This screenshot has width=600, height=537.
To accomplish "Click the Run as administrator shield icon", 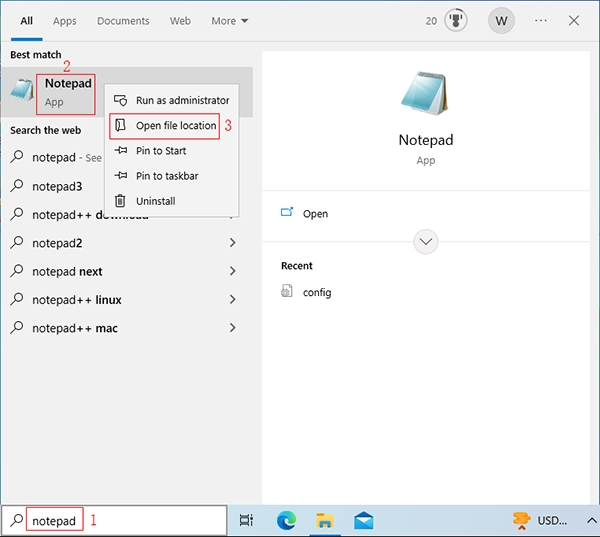I will tap(121, 100).
